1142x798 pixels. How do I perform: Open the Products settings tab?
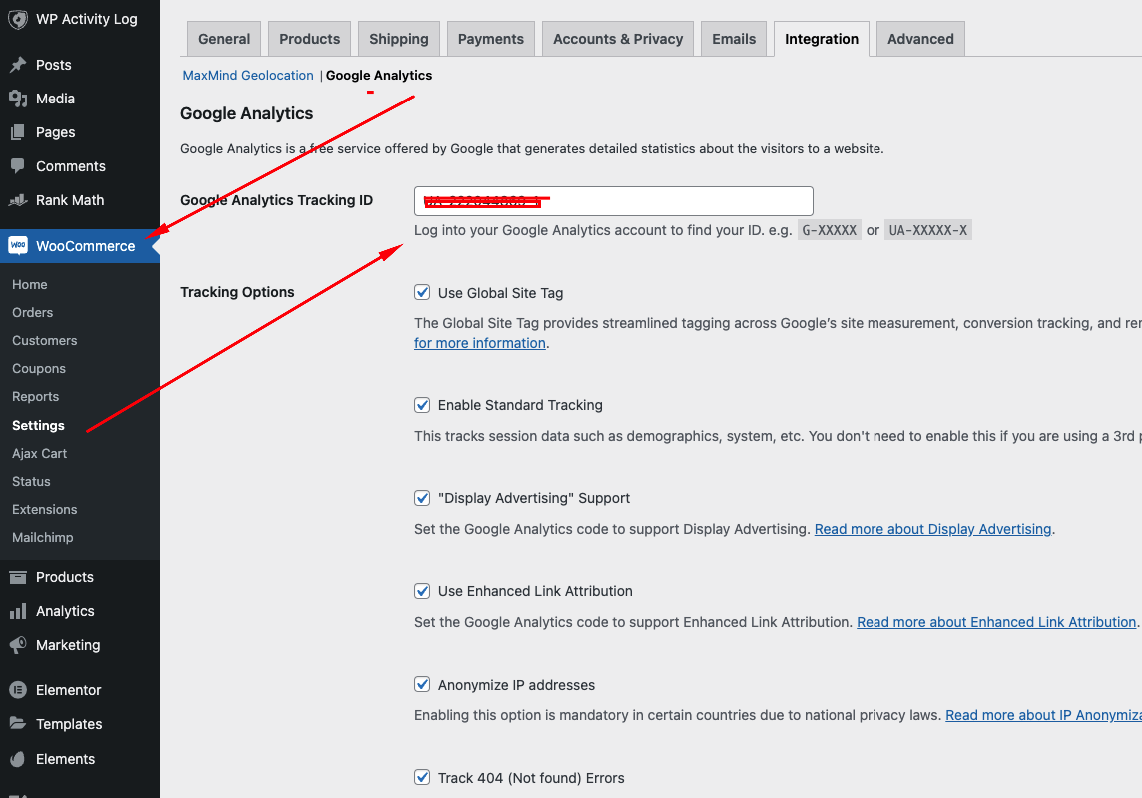coord(310,39)
